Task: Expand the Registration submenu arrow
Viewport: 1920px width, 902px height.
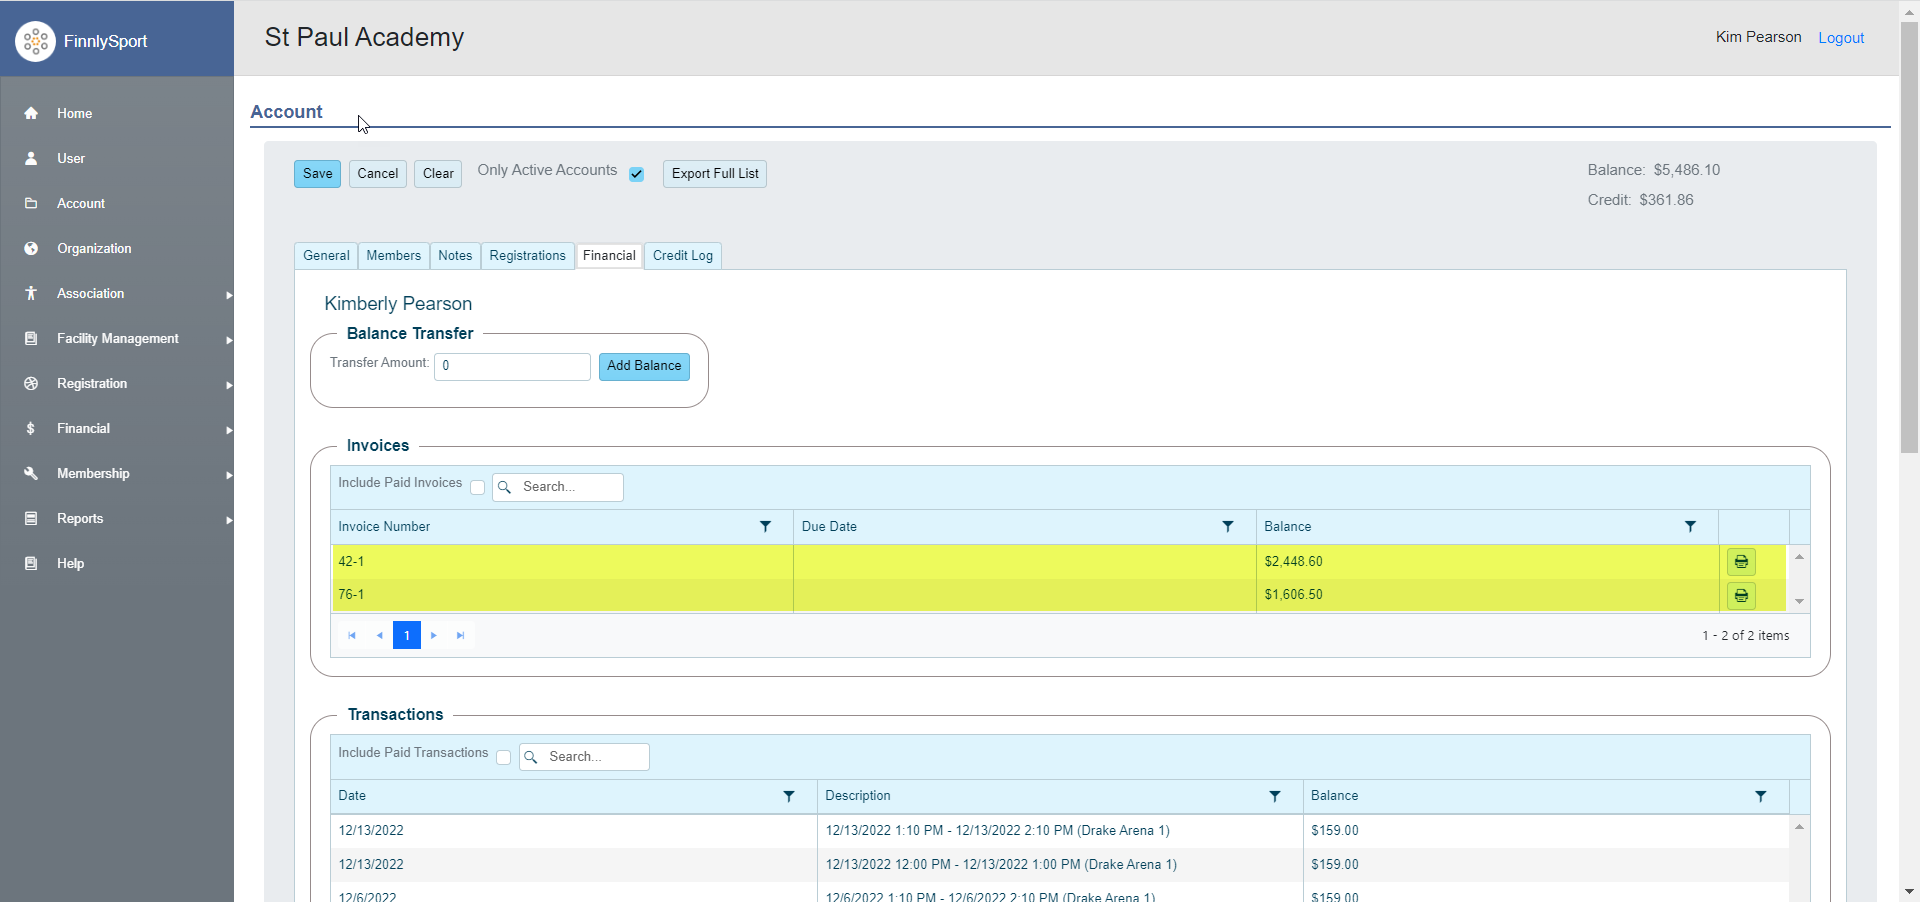Action: tap(229, 384)
